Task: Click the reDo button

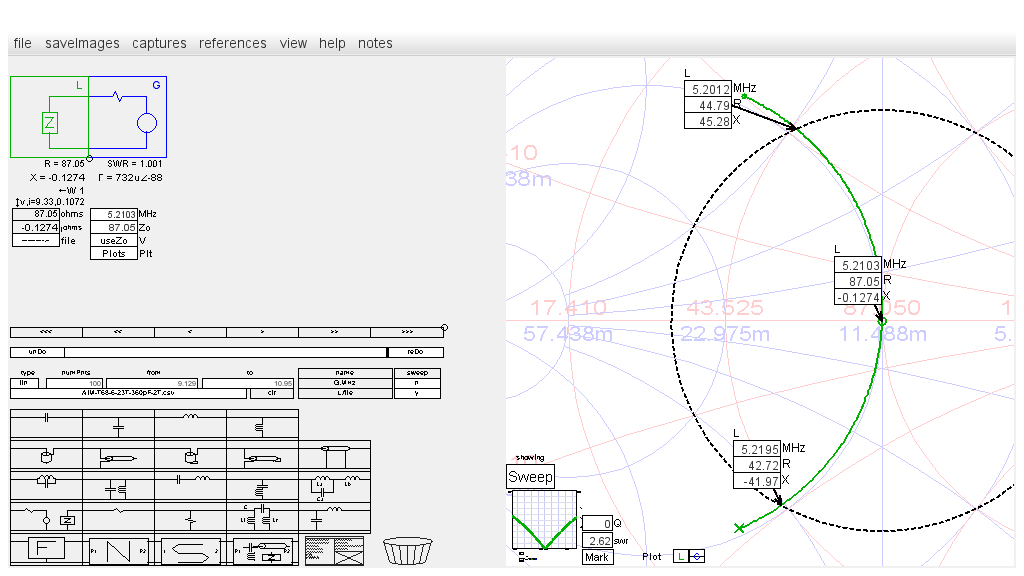Action: [416, 352]
